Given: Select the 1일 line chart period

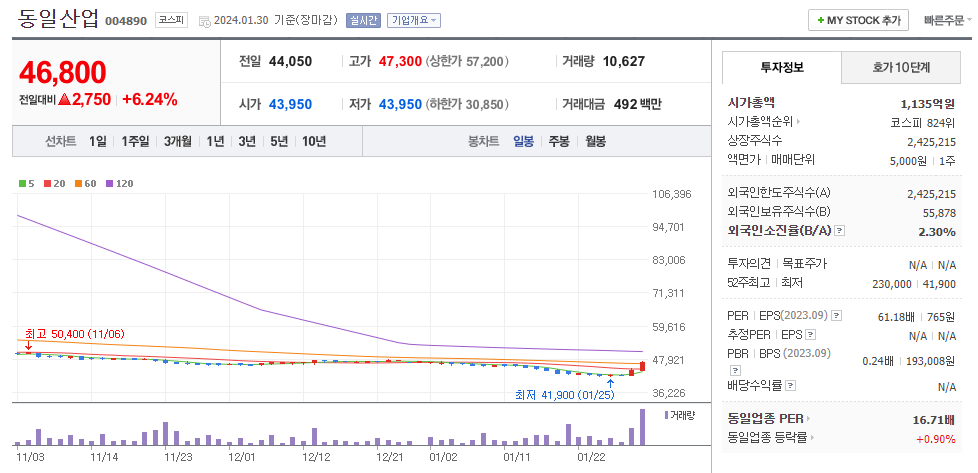Looking at the screenshot, I should 97,141.
